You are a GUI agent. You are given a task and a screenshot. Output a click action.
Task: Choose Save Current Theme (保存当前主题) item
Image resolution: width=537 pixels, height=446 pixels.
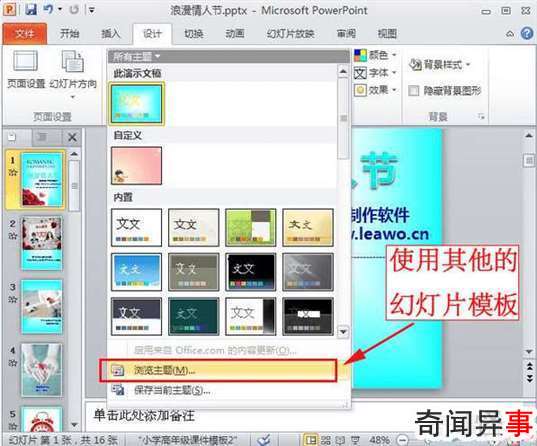point(223,390)
